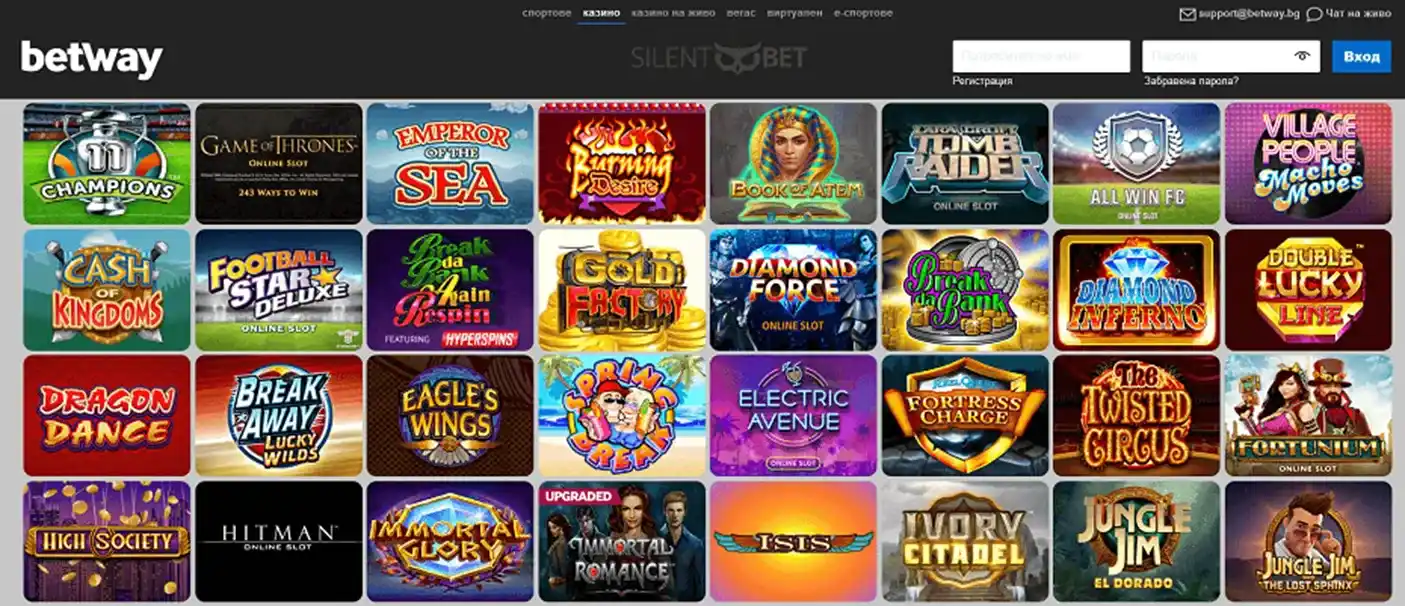Toggle password visibility eye icon
Screen dimensions: 1405x606
pos(1301,56)
